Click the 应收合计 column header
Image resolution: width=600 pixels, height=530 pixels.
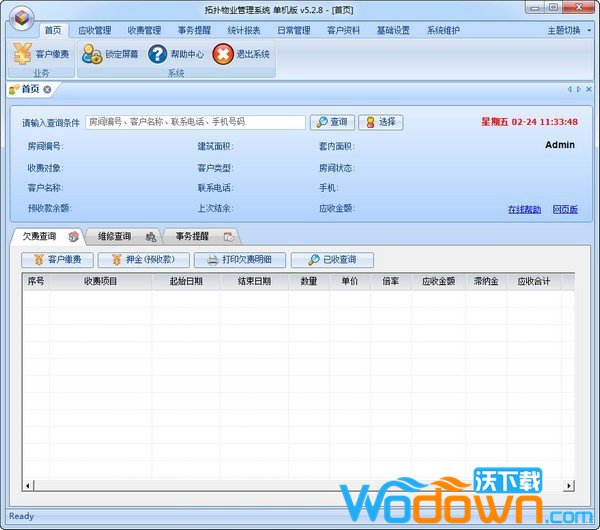tap(534, 281)
